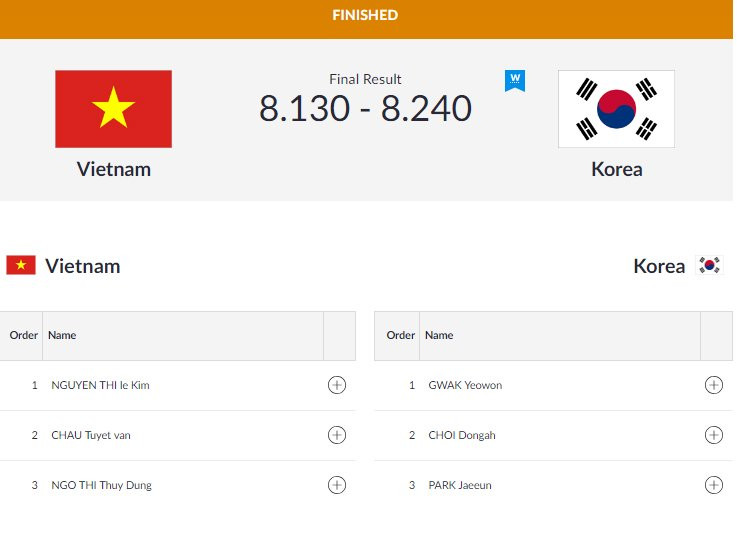Expand CHAU Tuyet van's plus icon

337,435
